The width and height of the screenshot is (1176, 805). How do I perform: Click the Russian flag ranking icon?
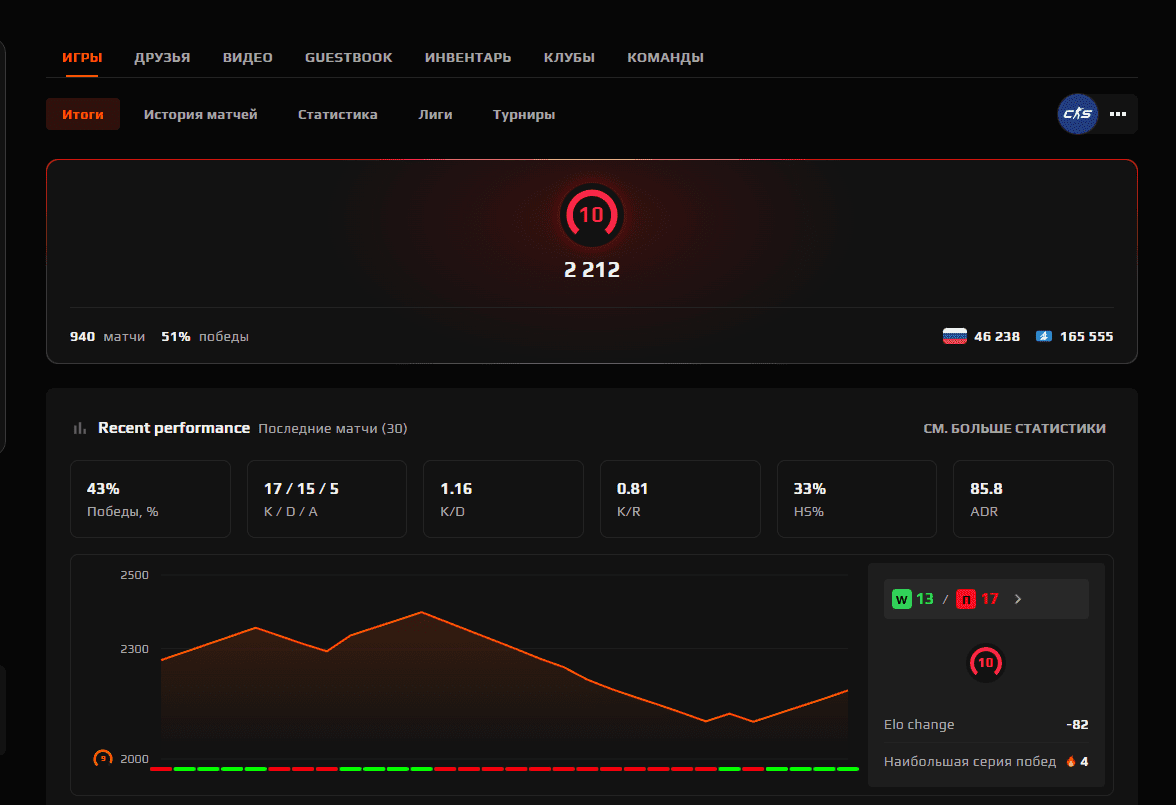tap(954, 337)
